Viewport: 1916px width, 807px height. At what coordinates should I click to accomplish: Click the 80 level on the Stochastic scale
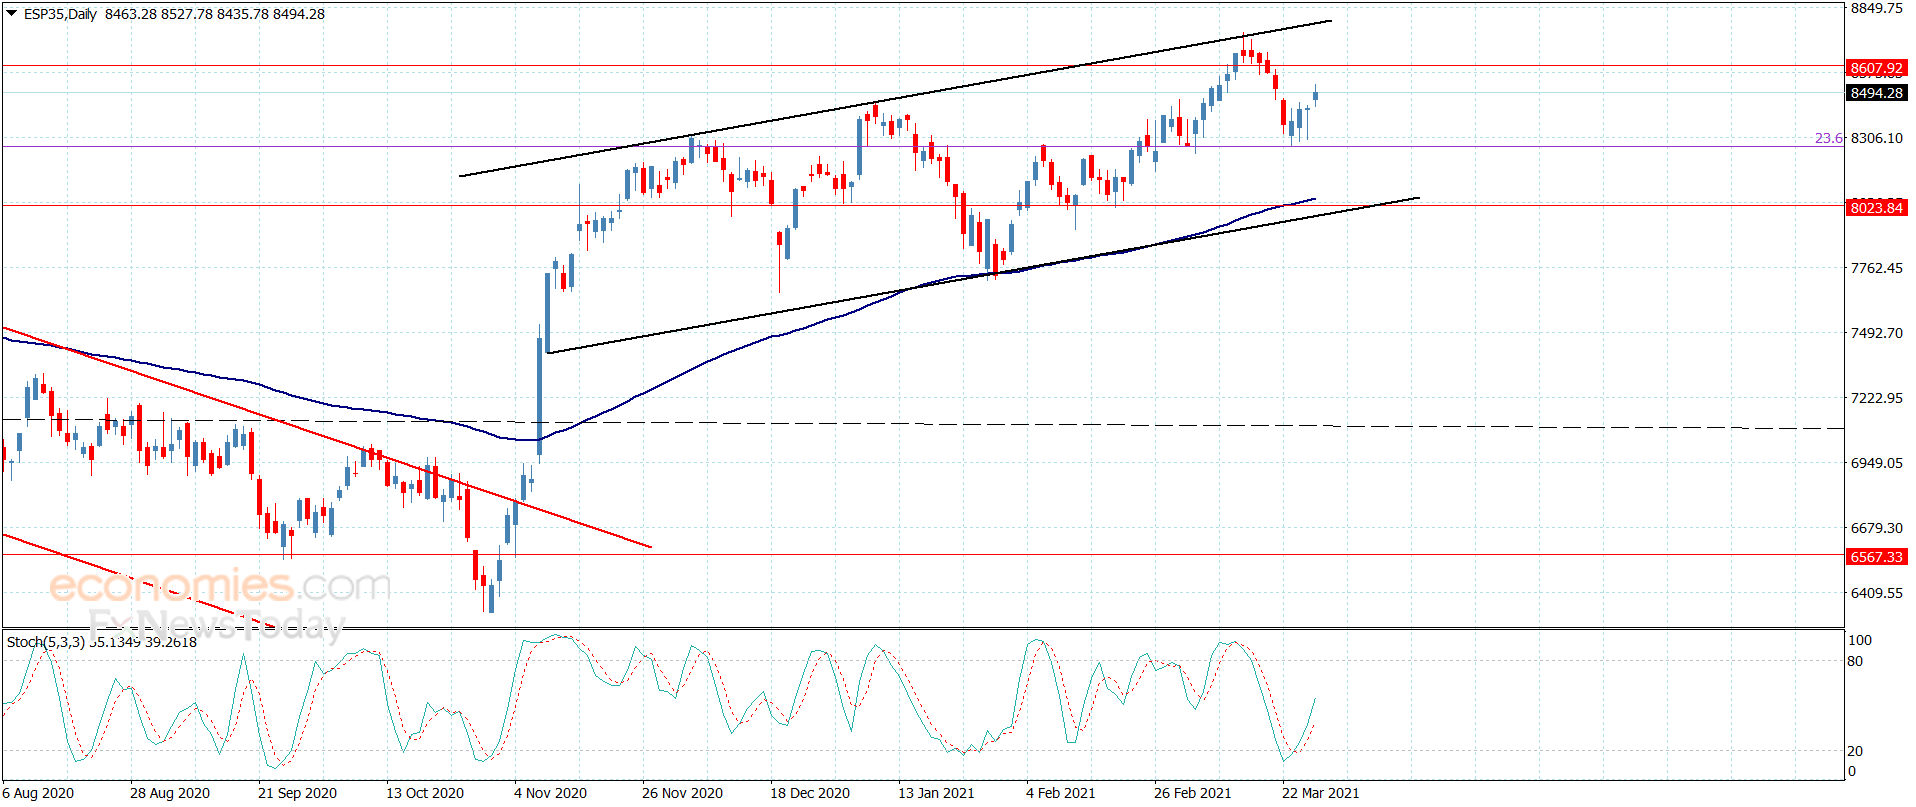pyautogui.click(x=1855, y=661)
